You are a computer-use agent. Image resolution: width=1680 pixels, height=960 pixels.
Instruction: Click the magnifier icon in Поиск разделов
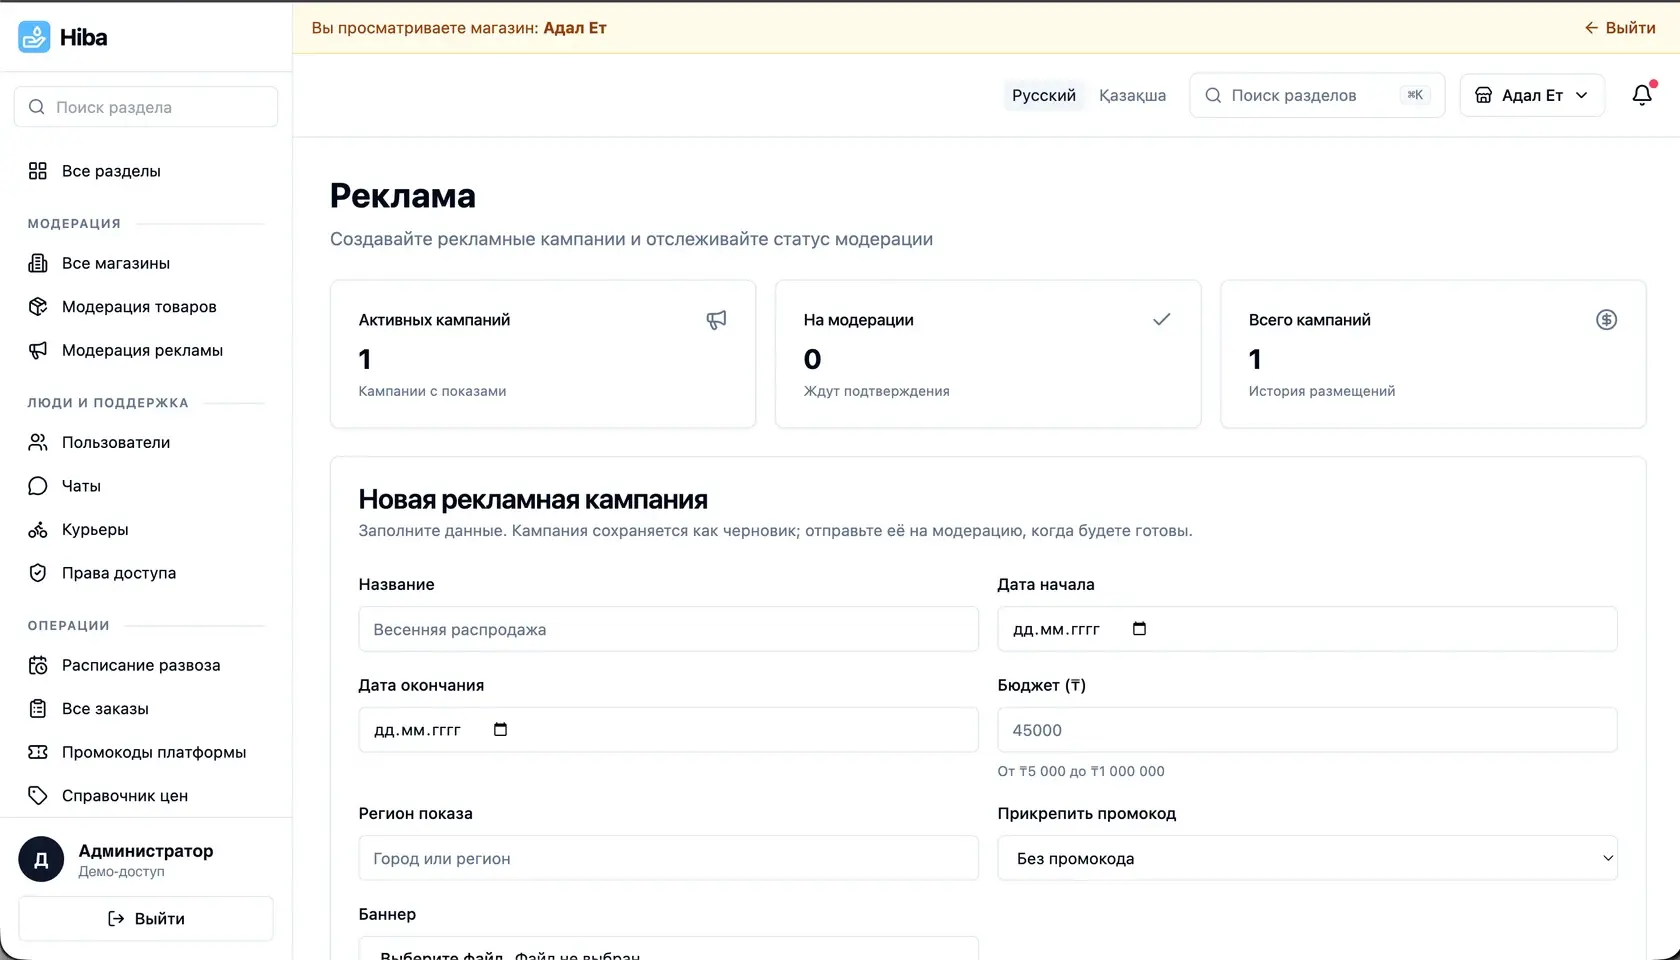(1213, 95)
